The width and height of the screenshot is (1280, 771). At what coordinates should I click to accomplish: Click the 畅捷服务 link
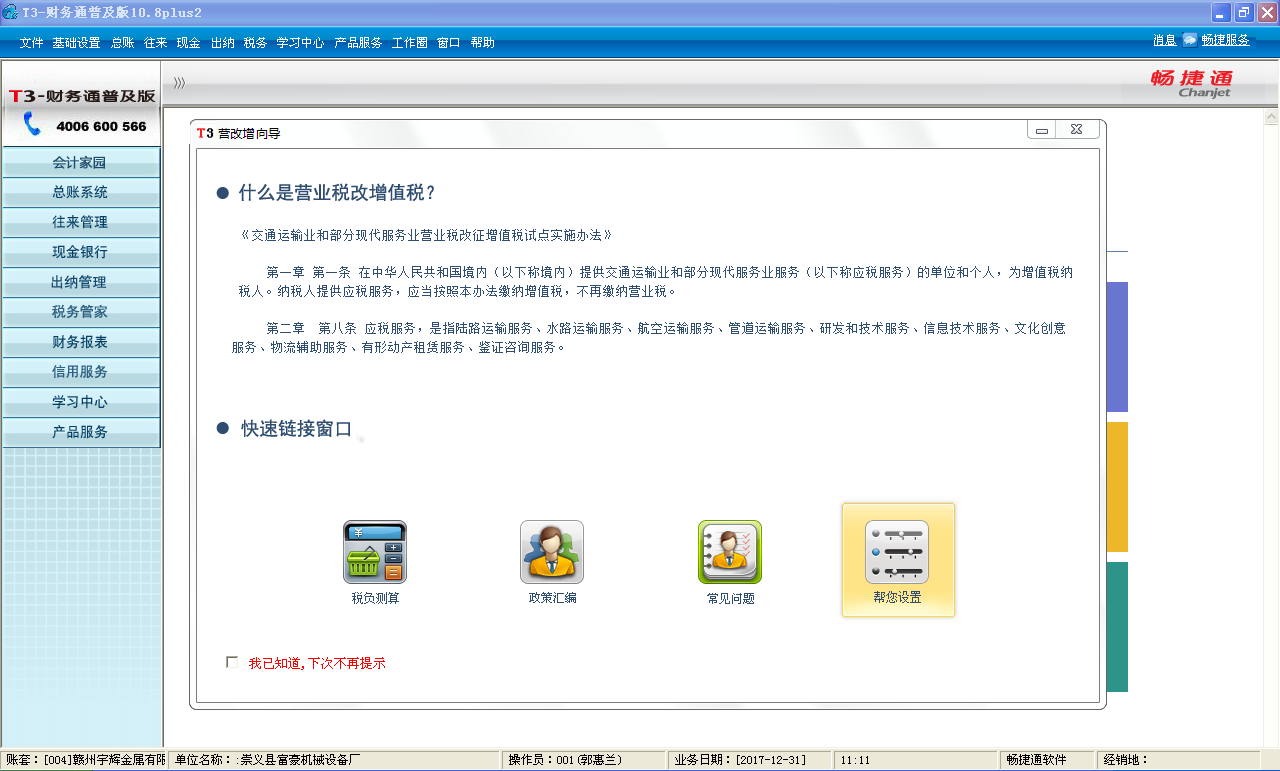(1226, 40)
